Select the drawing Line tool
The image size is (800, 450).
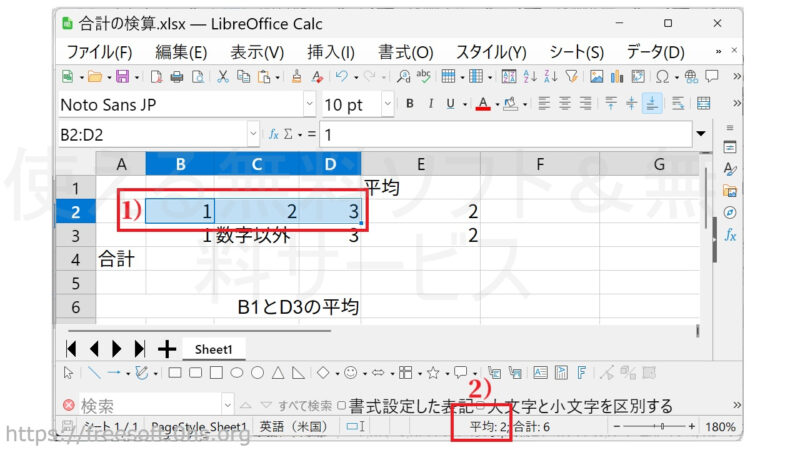[x=94, y=373]
